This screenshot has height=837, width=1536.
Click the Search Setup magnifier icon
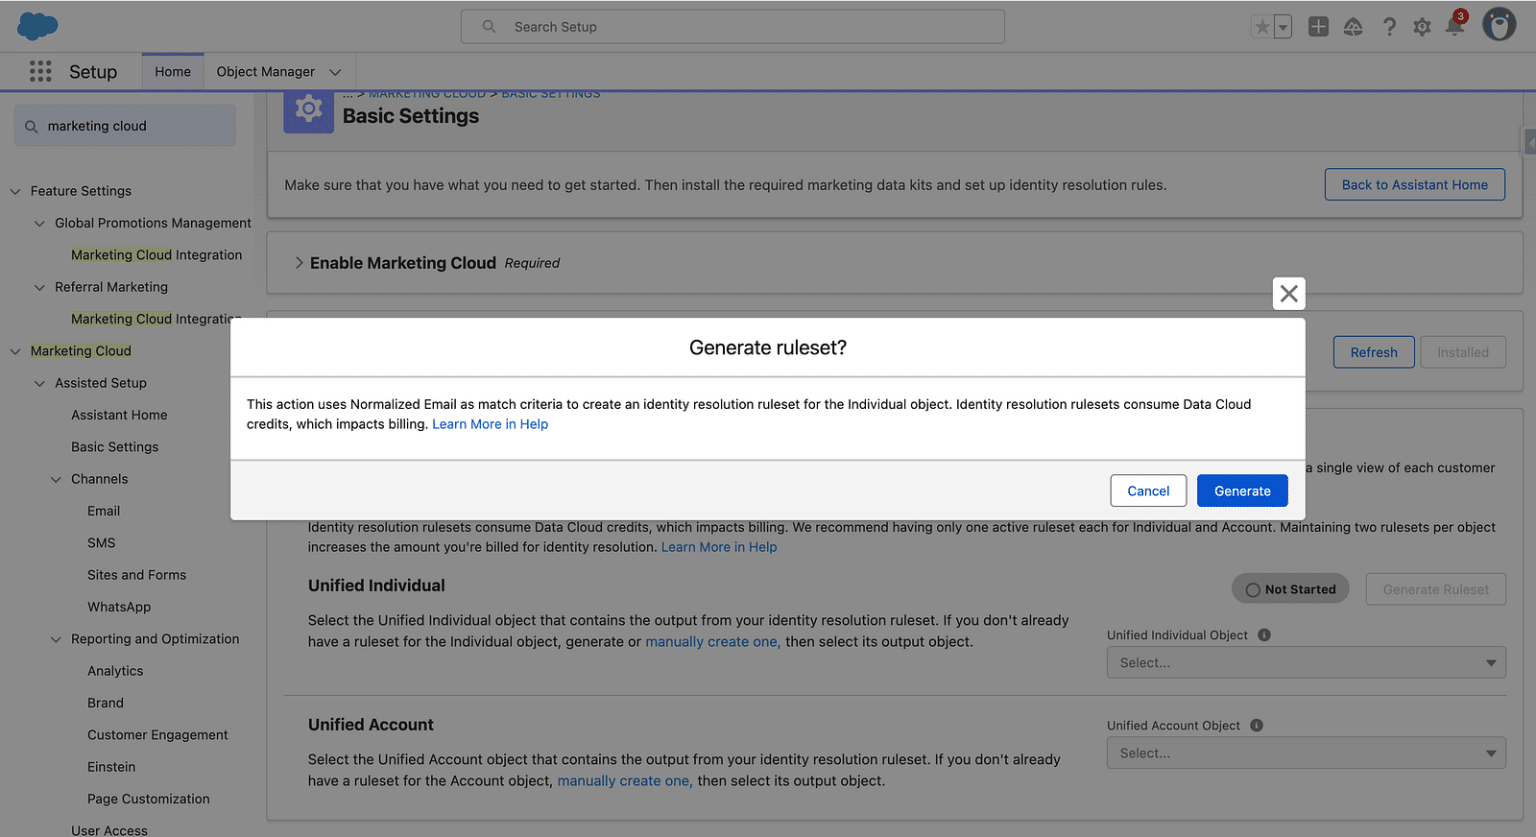tap(489, 27)
